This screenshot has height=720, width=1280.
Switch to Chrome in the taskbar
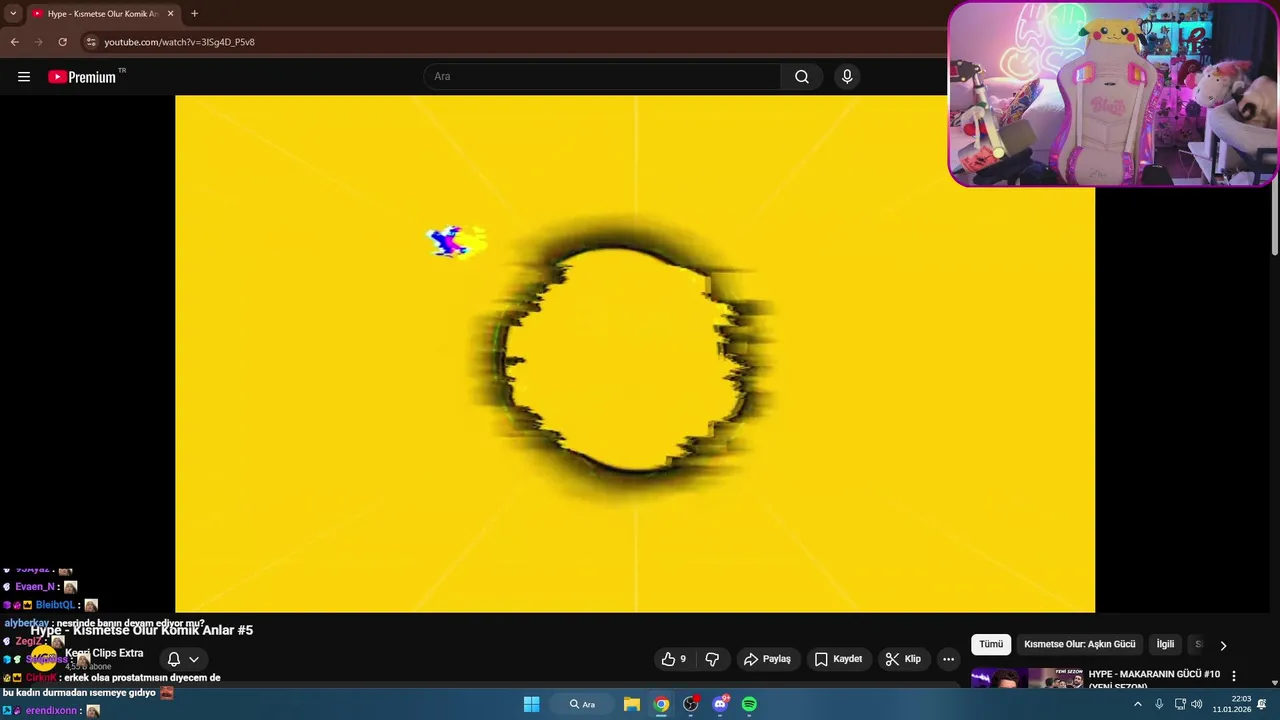[661, 704]
